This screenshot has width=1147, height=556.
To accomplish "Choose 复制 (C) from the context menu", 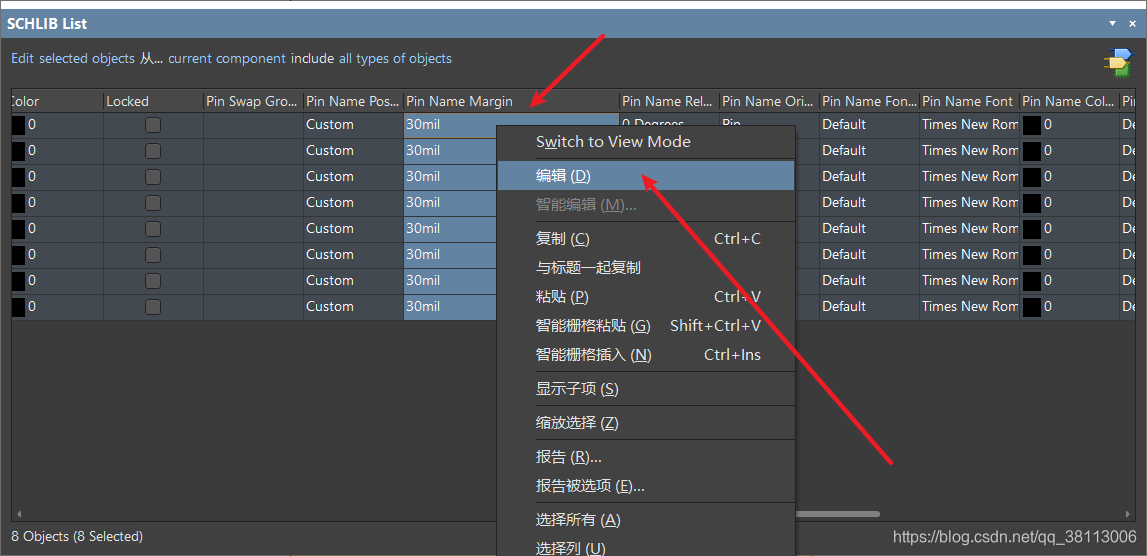I will 563,239.
